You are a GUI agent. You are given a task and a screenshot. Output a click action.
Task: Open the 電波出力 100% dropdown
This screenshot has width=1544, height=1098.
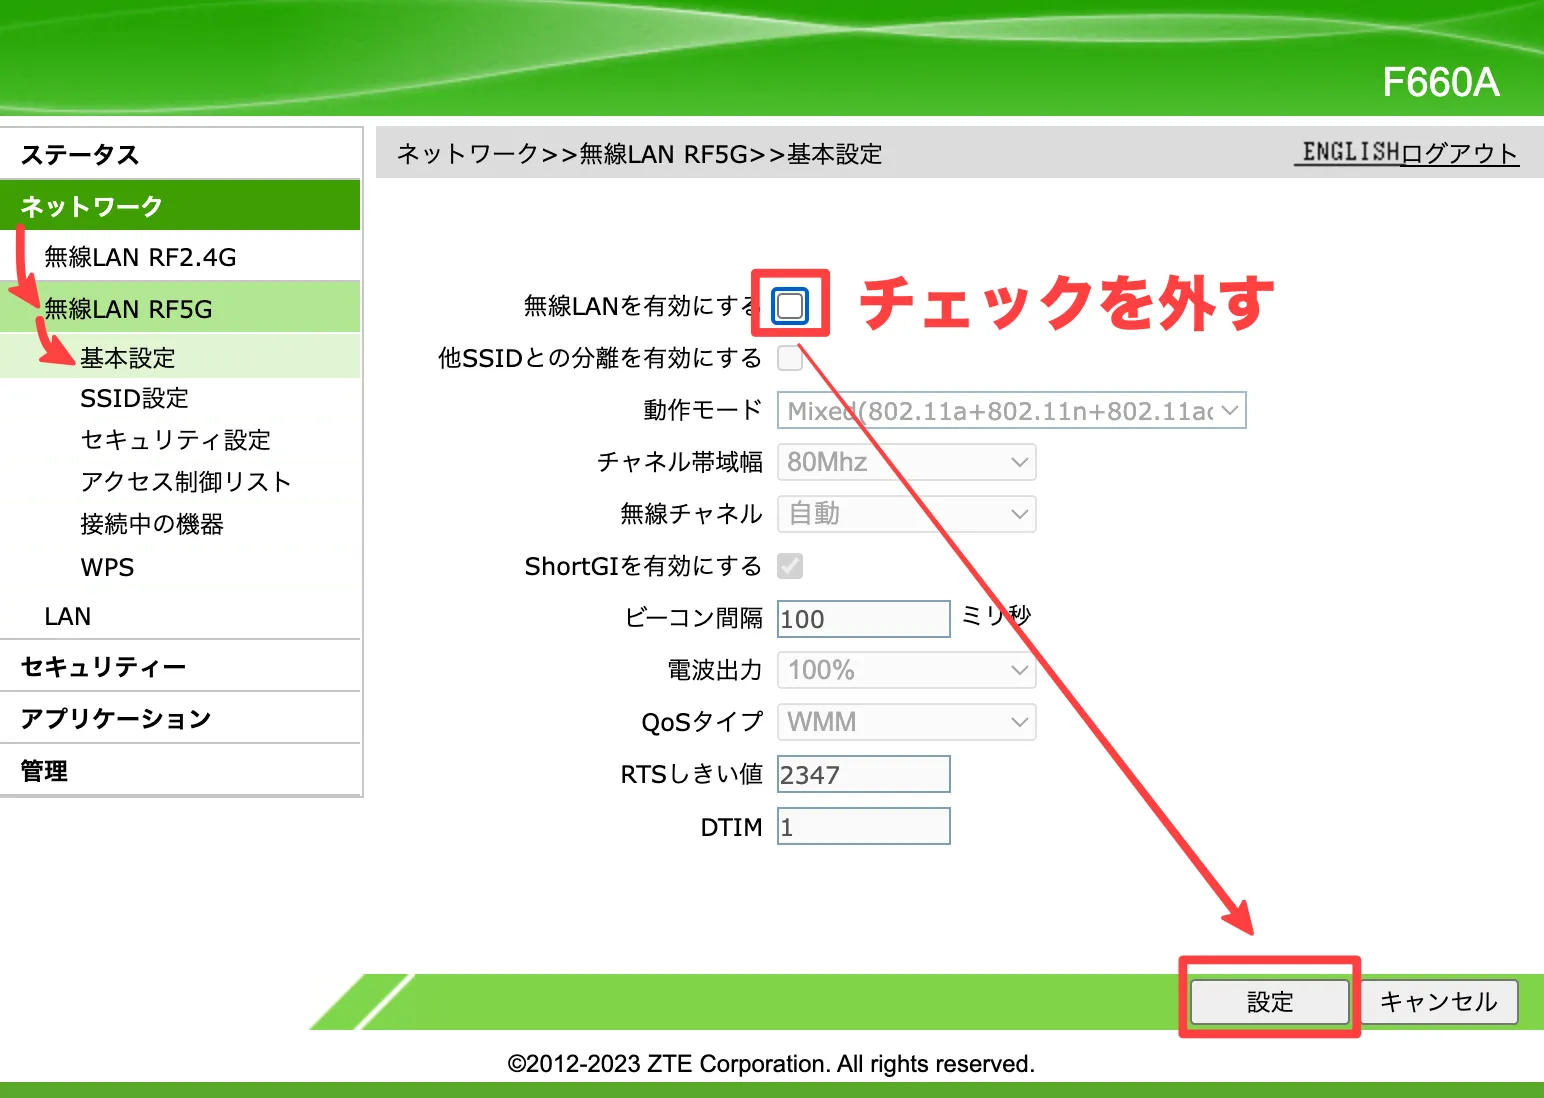(906, 670)
